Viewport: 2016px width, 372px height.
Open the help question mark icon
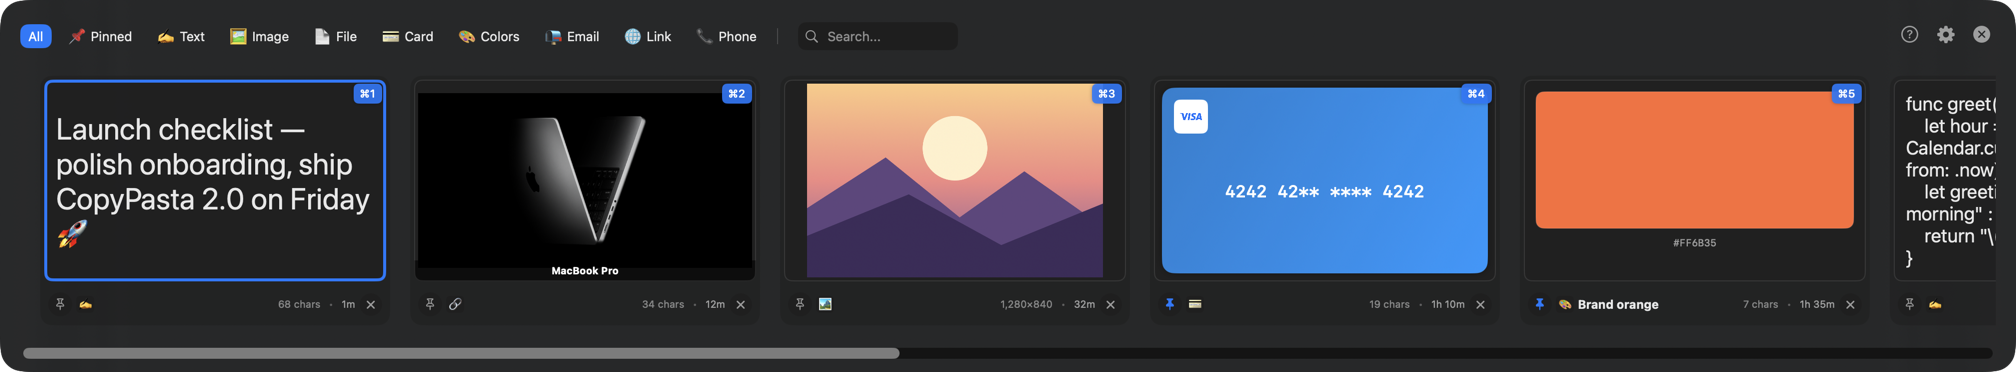(1909, 35)
